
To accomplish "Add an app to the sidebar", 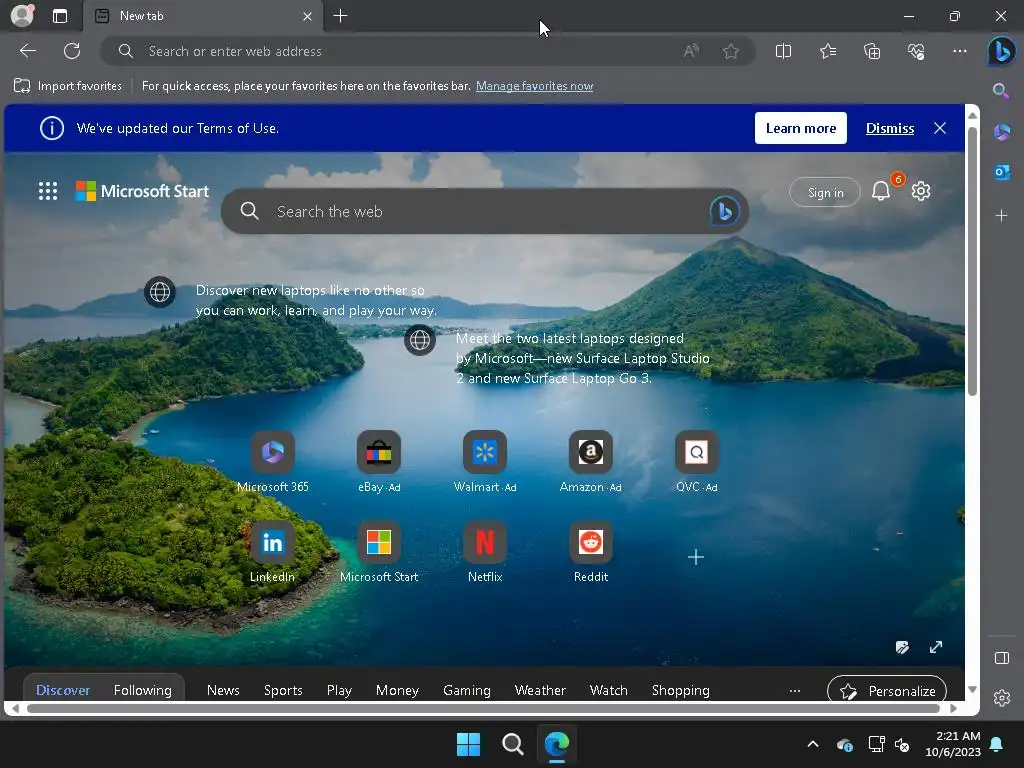I will (x=1001, y=216).
